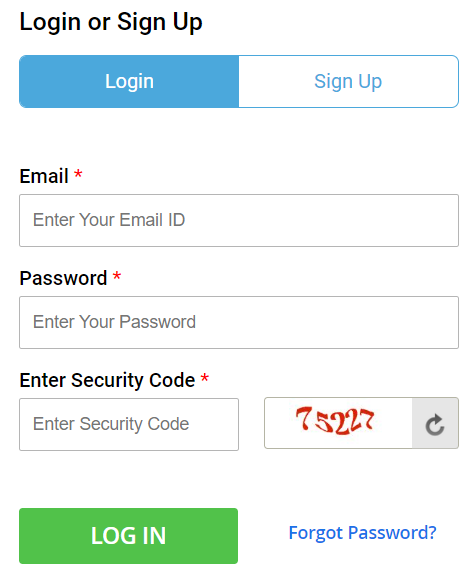
Task: Click the red asterisk beside Email
Action: coord(78,174)
